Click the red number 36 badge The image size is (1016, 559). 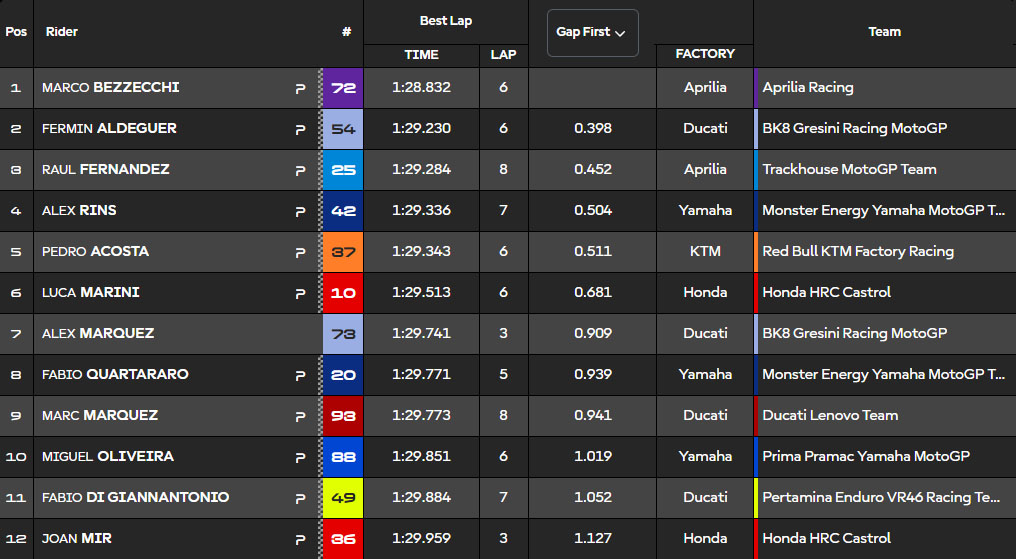(343, 538)
